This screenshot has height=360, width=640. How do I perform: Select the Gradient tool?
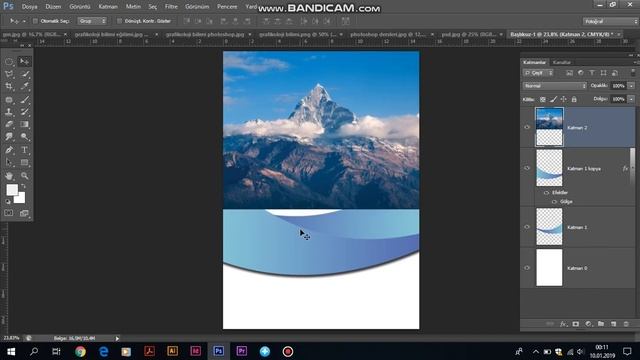[x=24, y=124]
